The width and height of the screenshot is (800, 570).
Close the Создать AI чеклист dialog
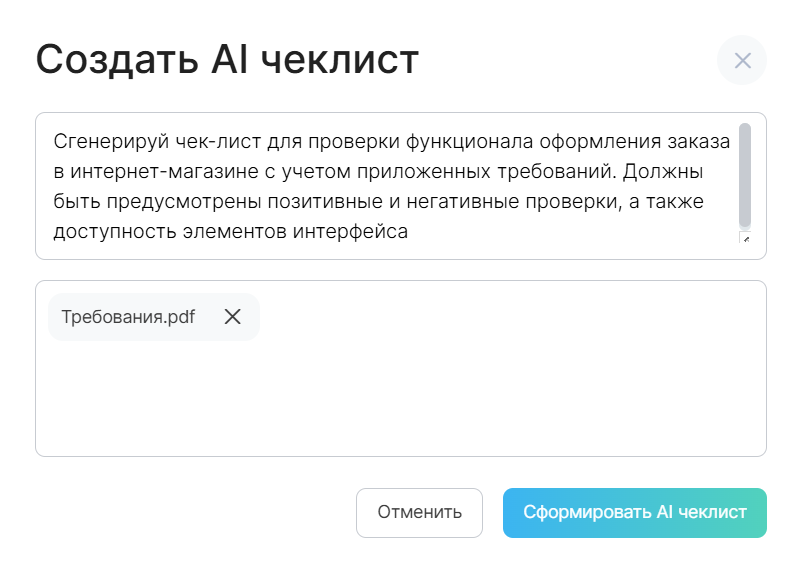742,61
